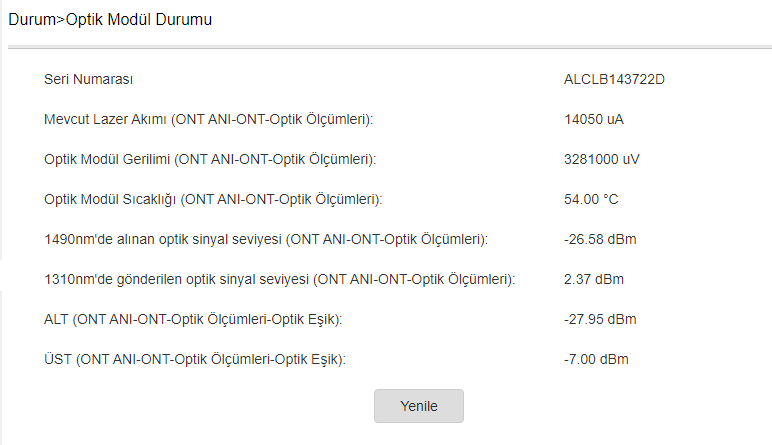Click the serial number value ALCLB143722D

click(614, 79)
